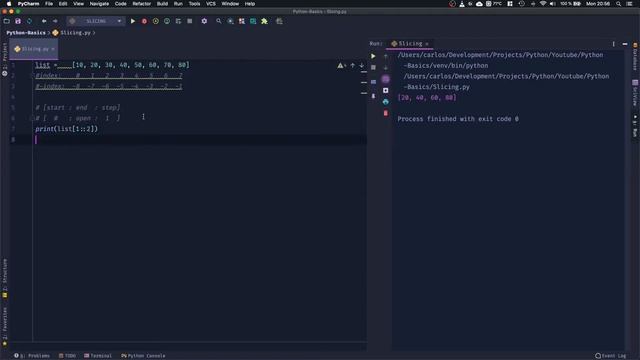640x360 pixels.
Task: Click the concurrency diagram toolbar icon
Action: [178, 21]
